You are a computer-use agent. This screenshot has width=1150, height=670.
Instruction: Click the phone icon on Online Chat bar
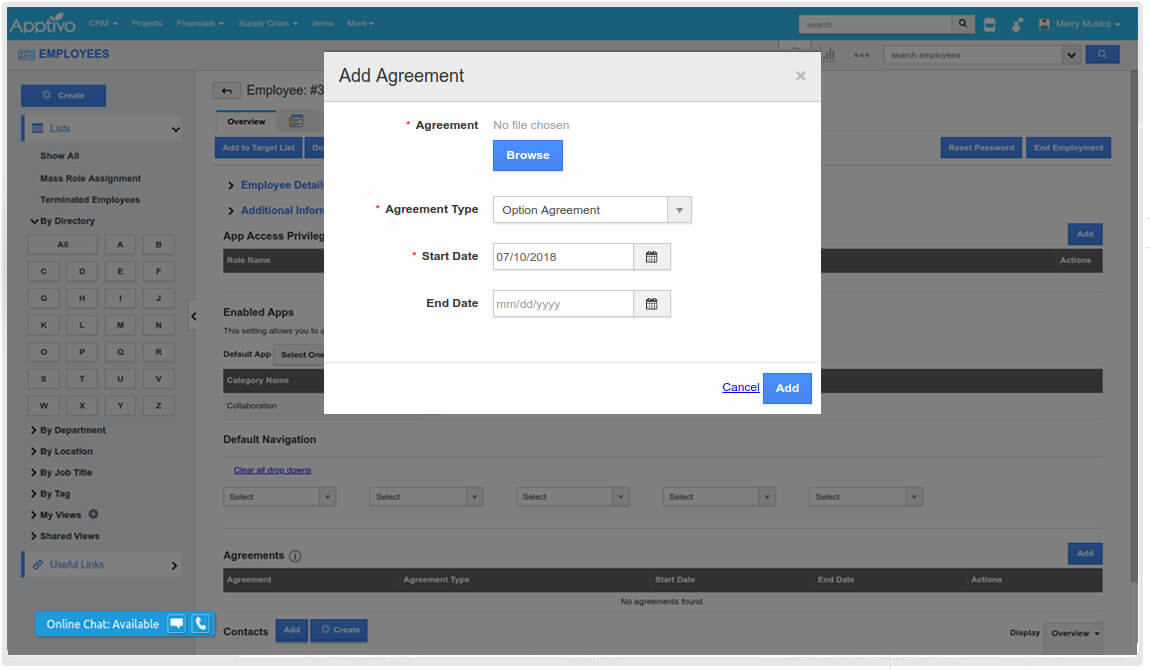point(200,623)
